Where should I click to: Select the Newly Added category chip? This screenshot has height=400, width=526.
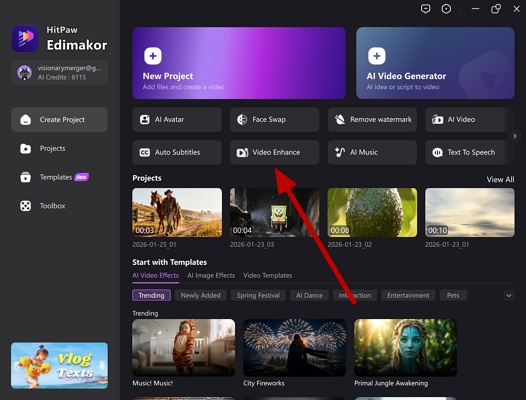pos(201,295)
